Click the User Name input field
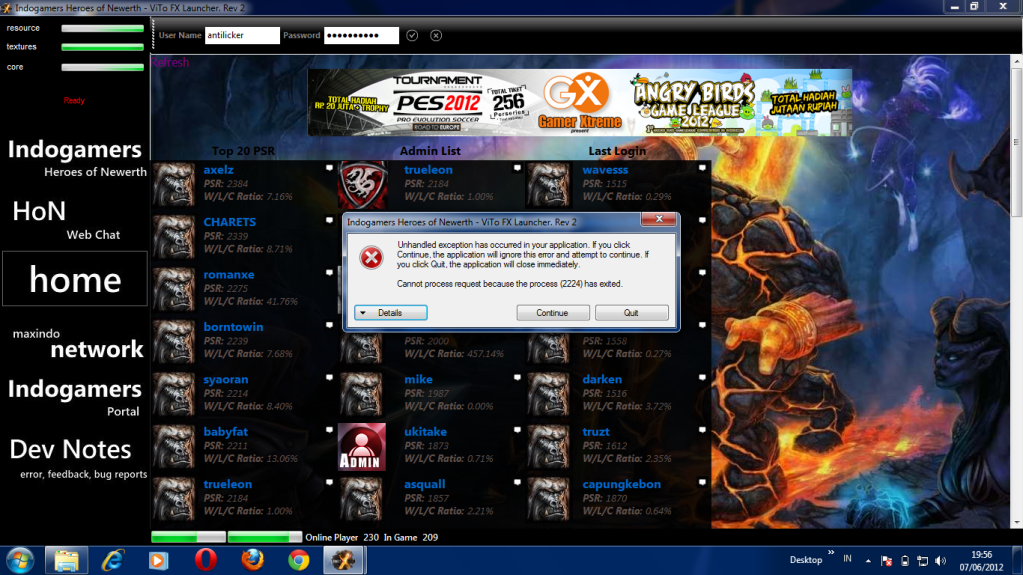1023x575 pixels. [x=242, y=35]
